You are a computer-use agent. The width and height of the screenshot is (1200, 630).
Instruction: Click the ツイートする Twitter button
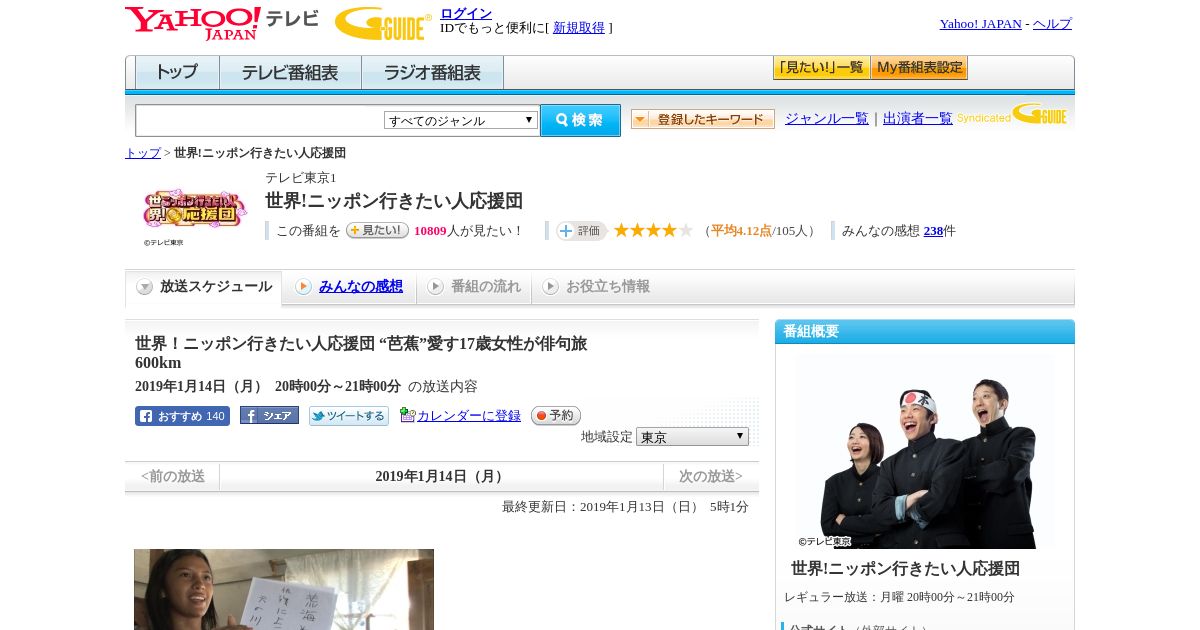point(349,416)
